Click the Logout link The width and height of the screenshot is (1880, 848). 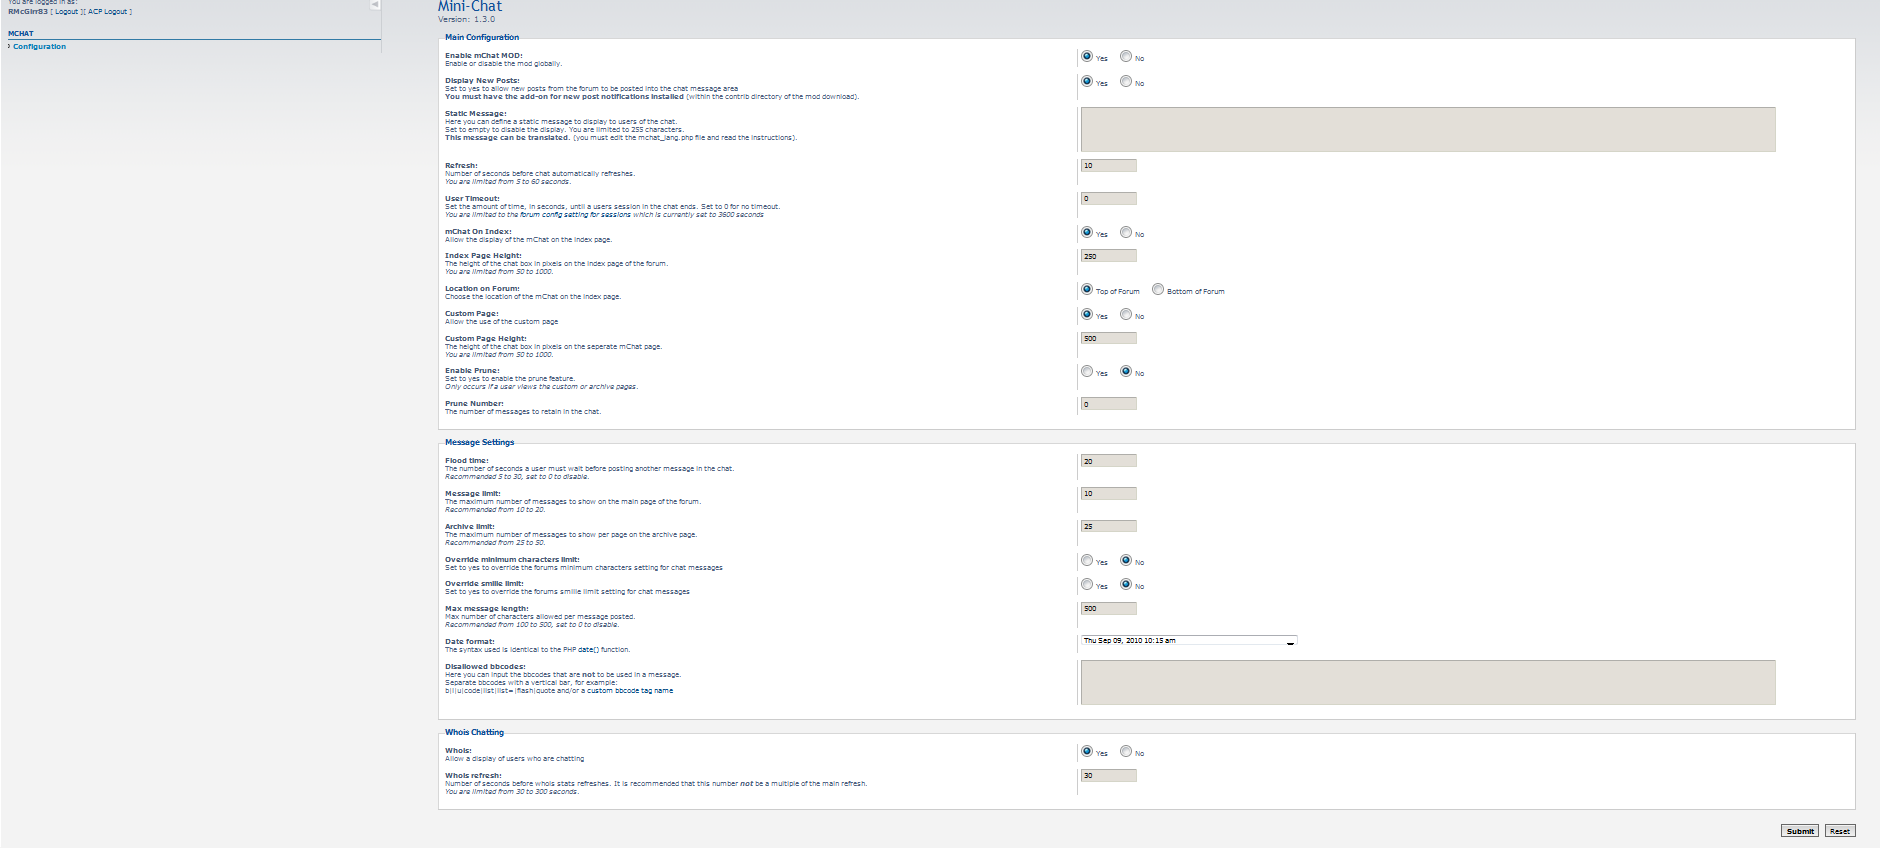[x=66, y=12]
